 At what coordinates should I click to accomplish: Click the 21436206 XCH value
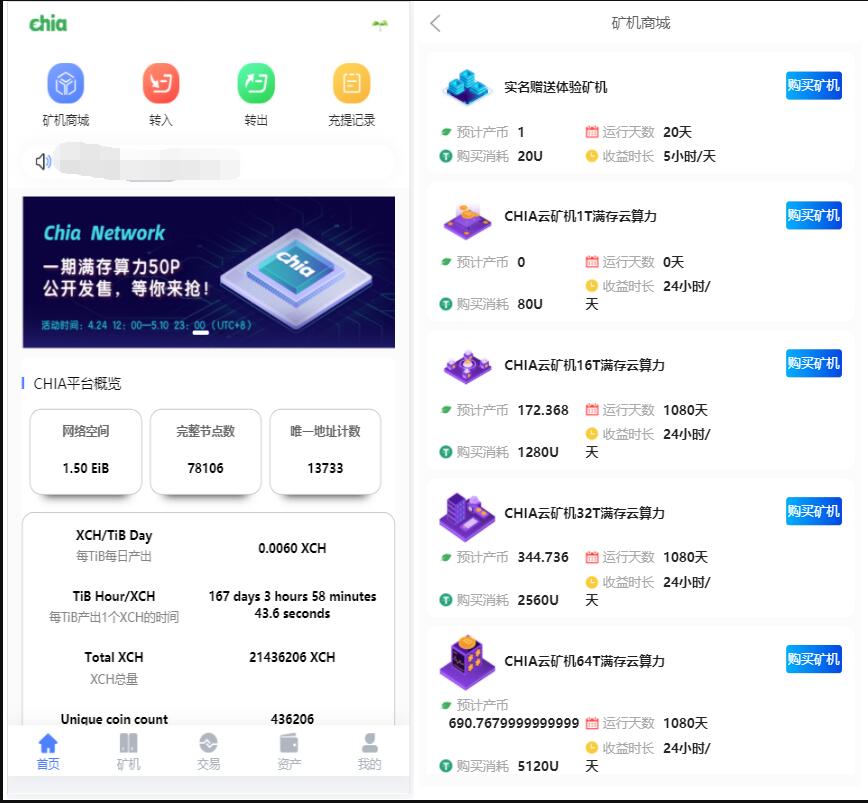pyautogui.click(x=292, y=657)
